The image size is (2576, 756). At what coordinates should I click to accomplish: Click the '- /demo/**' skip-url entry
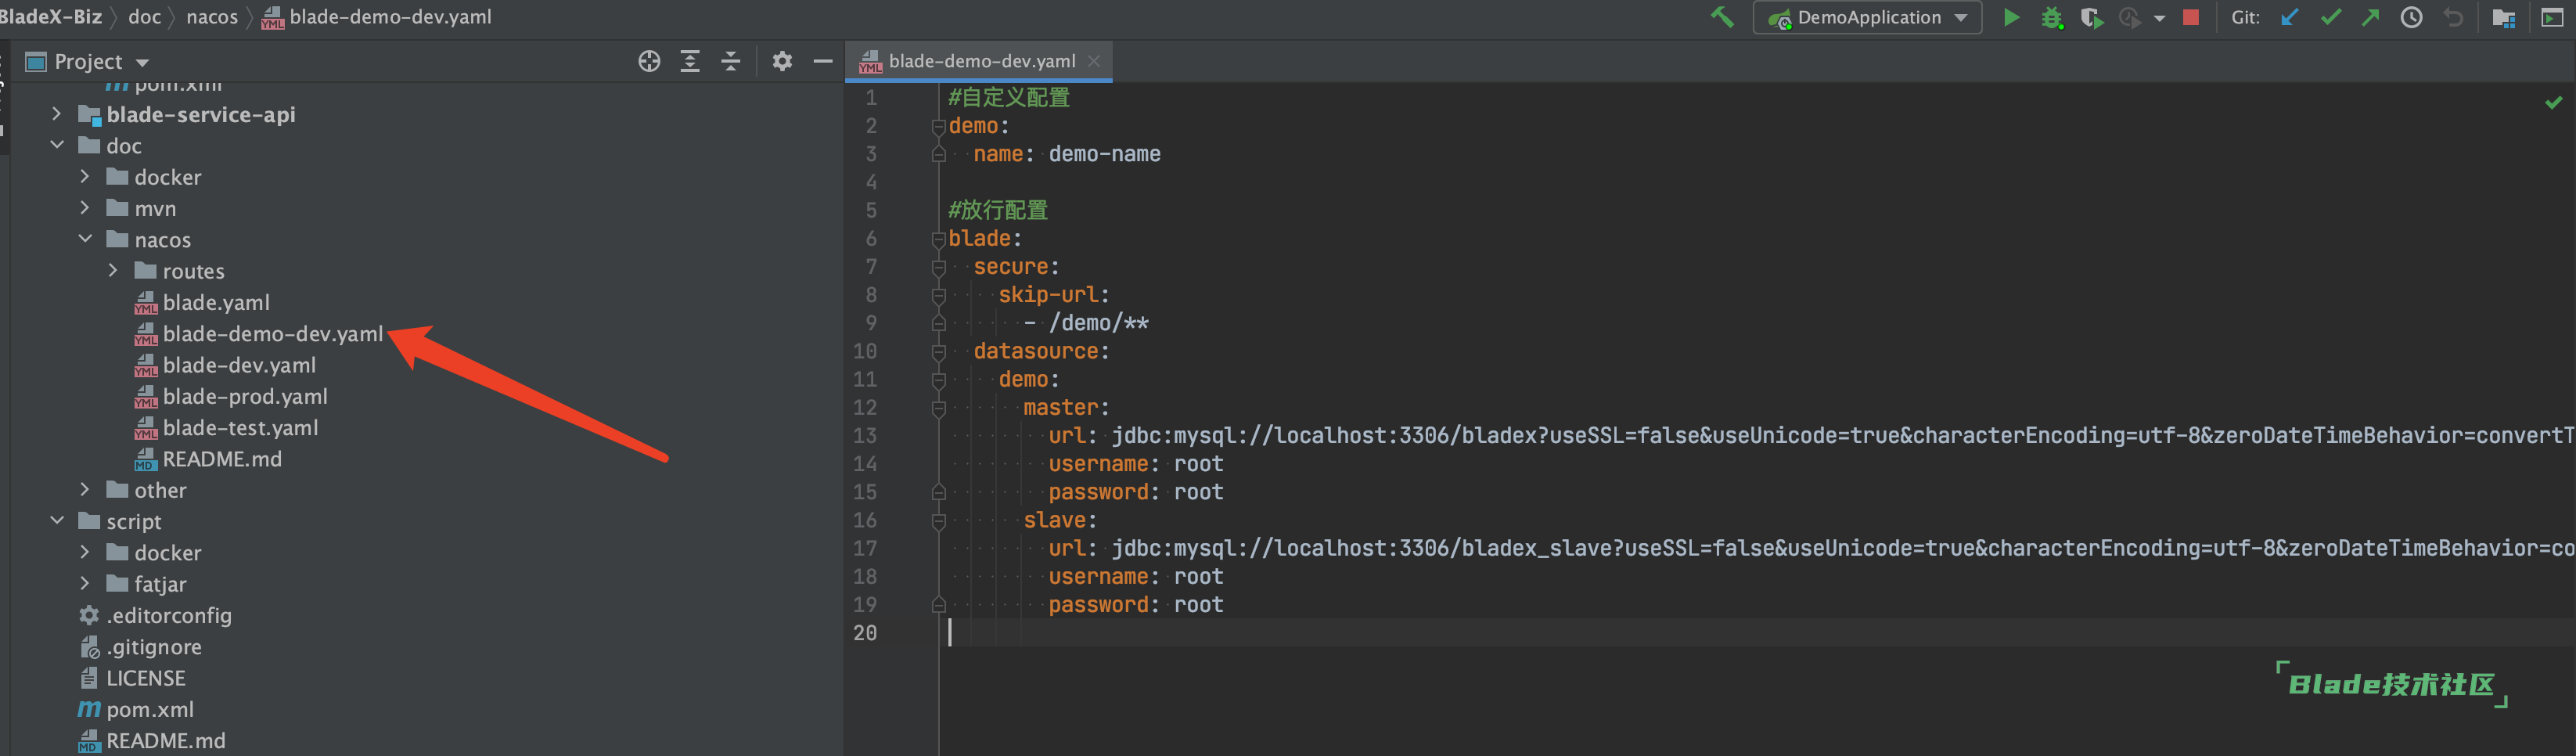point(1086,323)
